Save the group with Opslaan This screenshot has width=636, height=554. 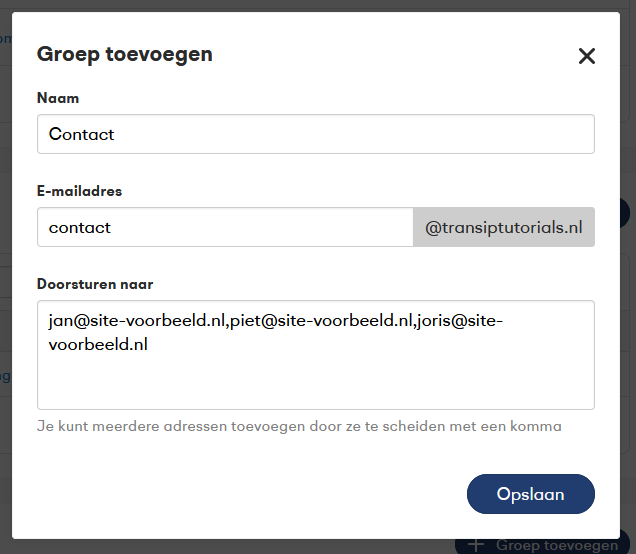531,494
